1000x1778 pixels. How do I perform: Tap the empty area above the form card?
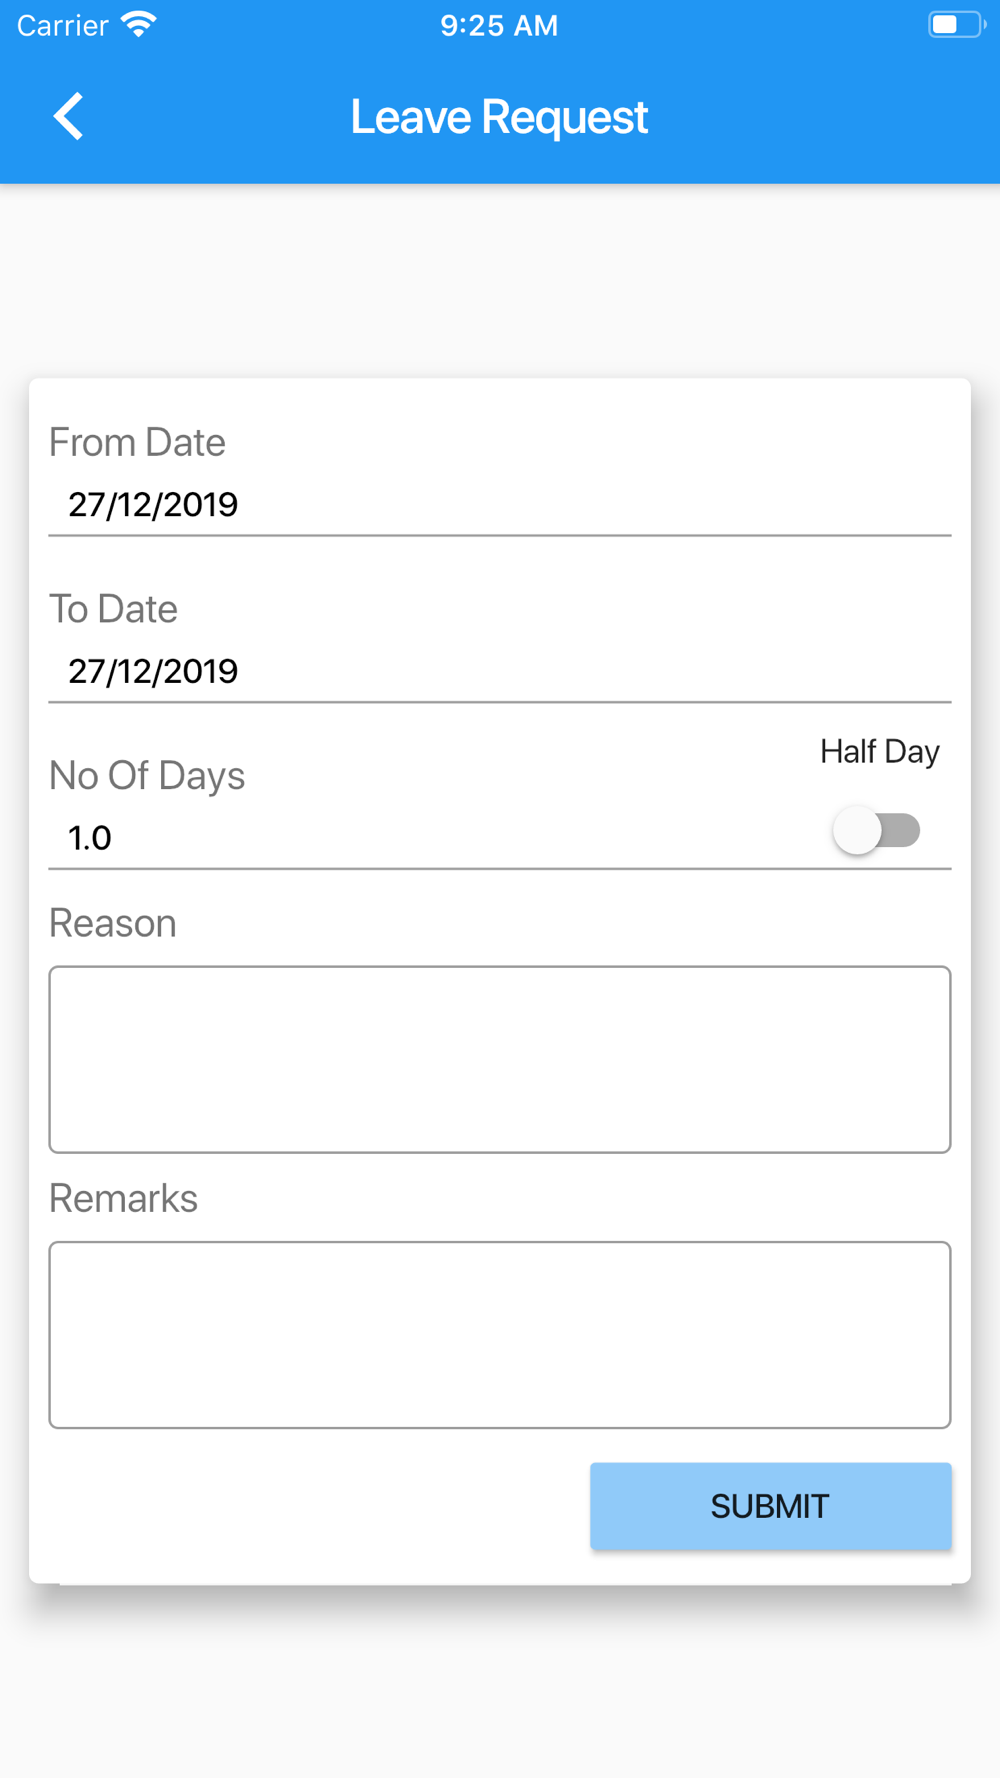500,280
